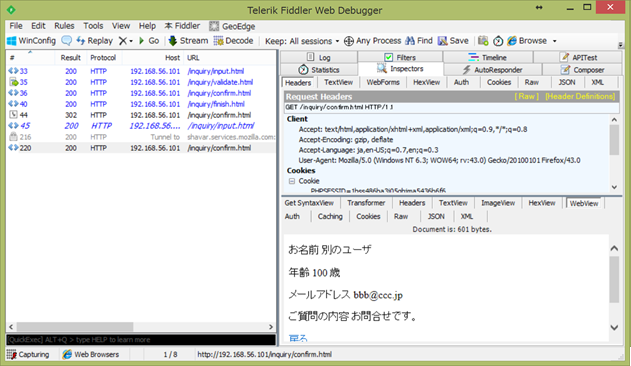Click the WebView scroll up arrow
Image resolution: width=631 pixels, height=366 pixels.
pos(614,248)
